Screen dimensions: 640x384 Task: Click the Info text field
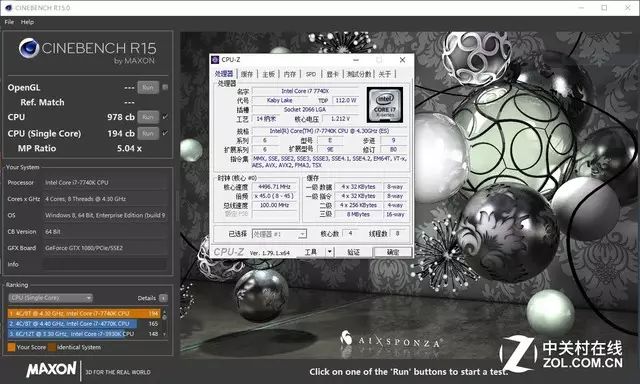(105, 264)
